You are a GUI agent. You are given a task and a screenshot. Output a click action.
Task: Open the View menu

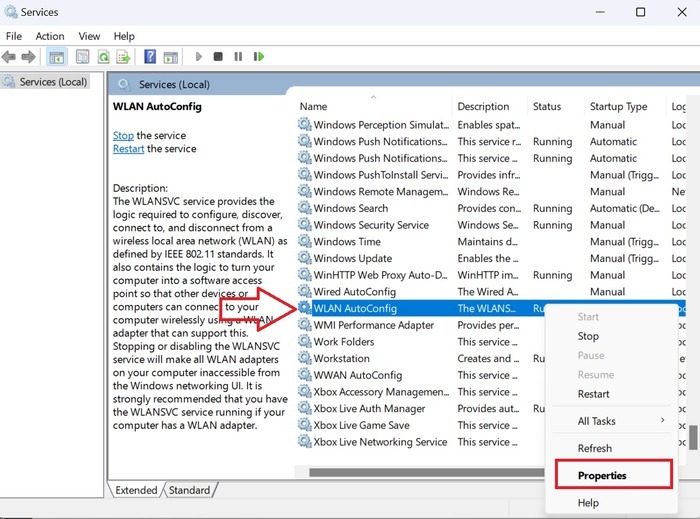[x=89, y=36]
